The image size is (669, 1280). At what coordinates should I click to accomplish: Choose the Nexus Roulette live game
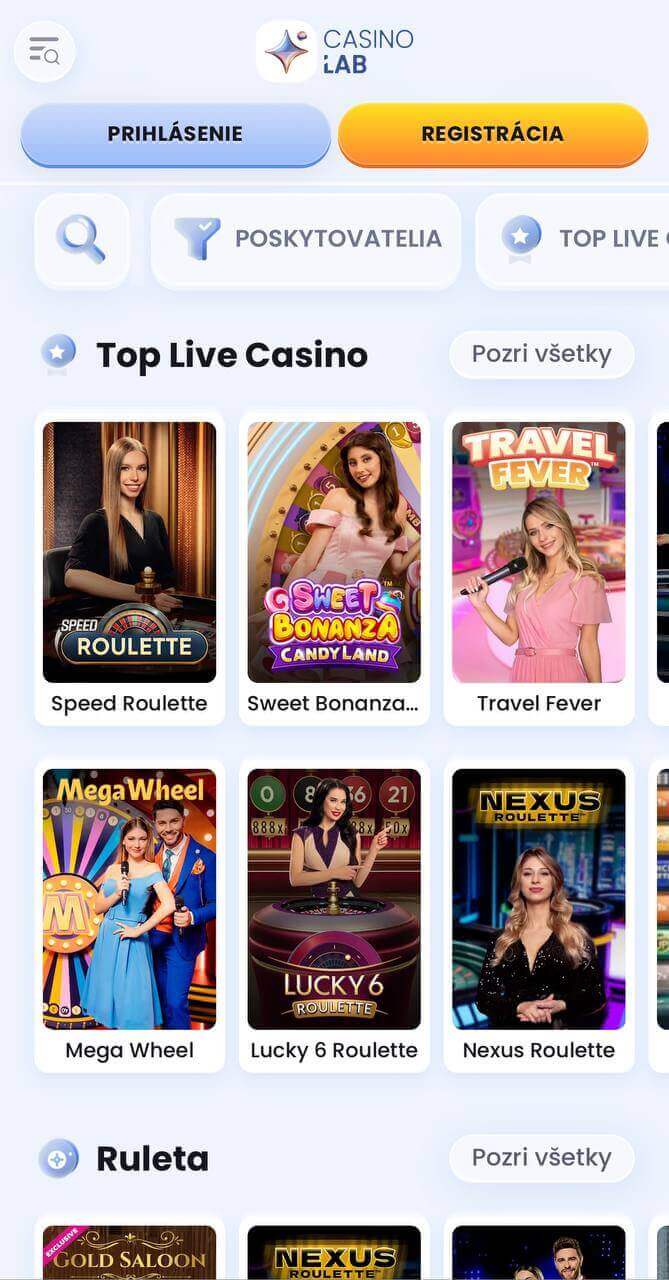pyautogui.click(x=539, y=915)
